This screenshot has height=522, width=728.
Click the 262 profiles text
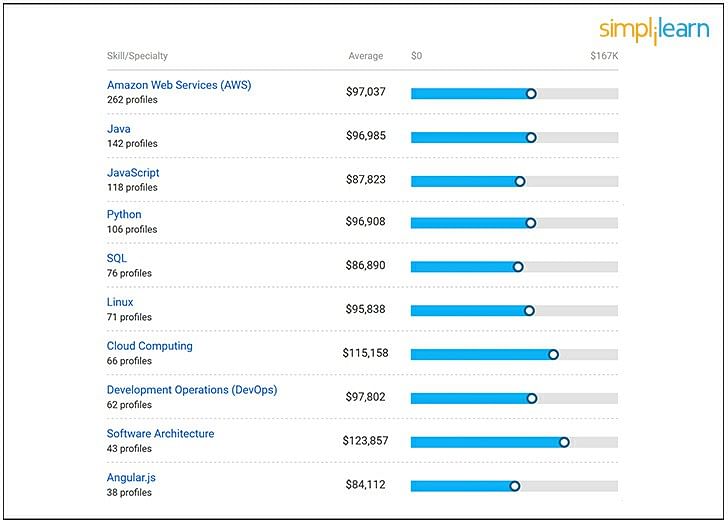132,99
